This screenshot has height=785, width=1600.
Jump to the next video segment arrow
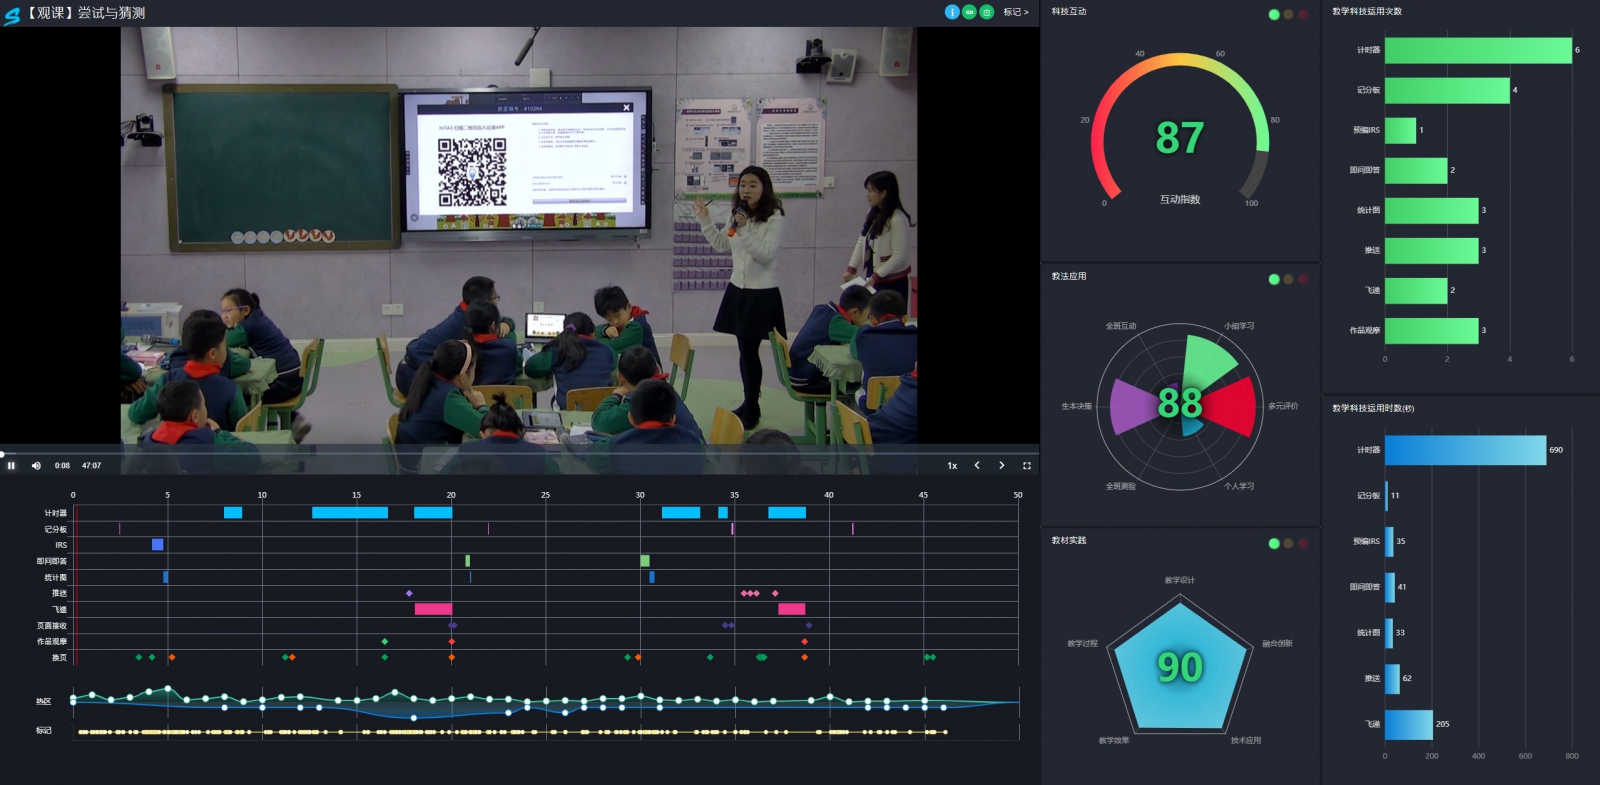pos(1001,465)
